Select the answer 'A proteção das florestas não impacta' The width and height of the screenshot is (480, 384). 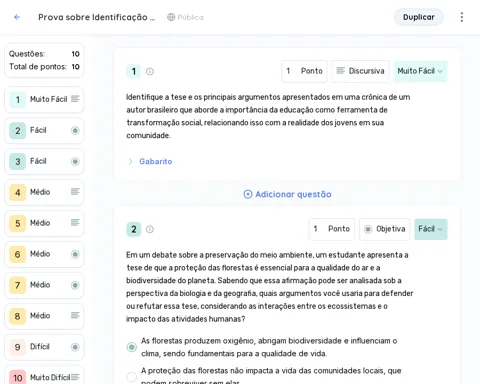pyautogui.click(x=132, y=377)
